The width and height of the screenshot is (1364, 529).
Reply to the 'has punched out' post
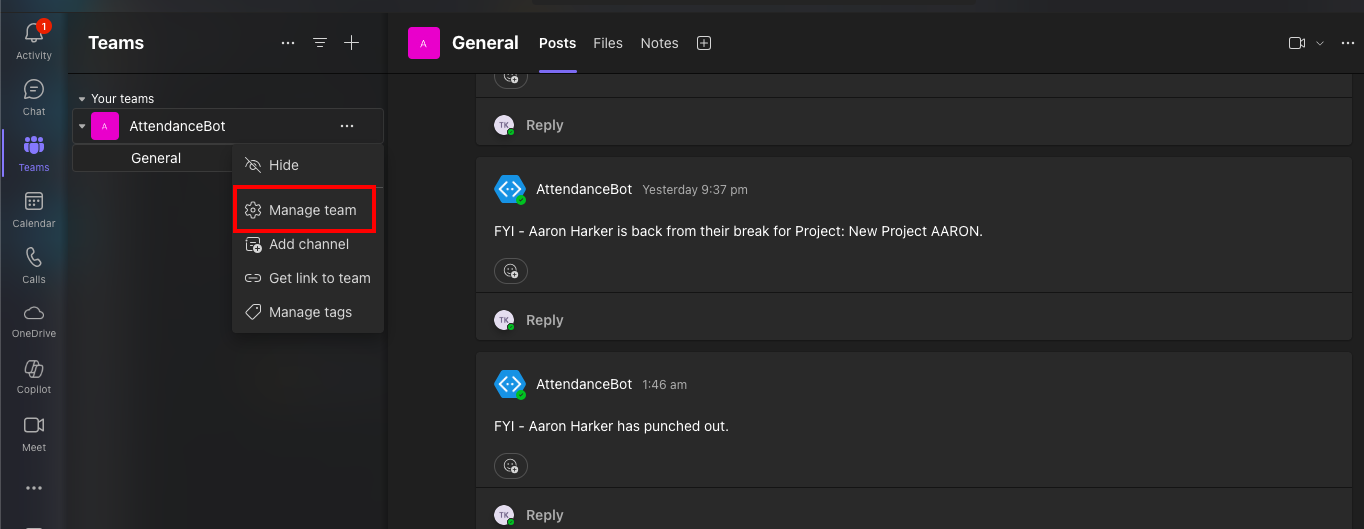coord(544,515)
